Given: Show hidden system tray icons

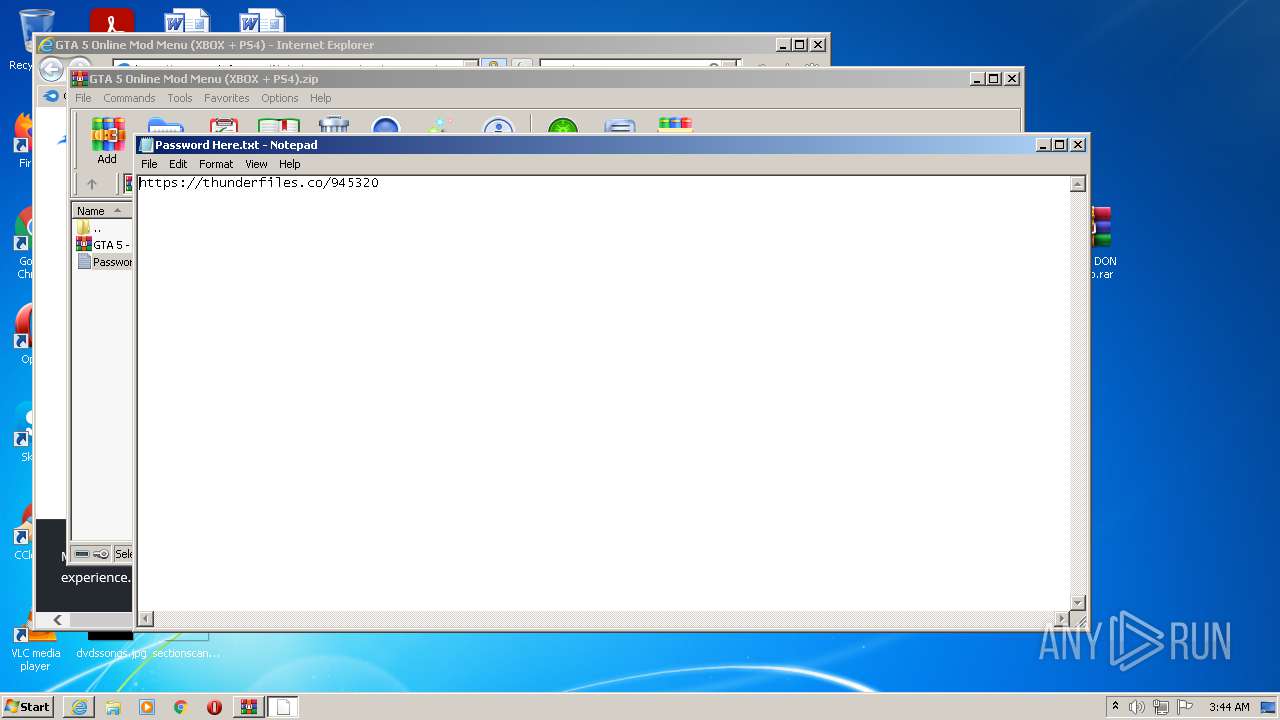Looking at the screenshot, I should (x=1115, y=707).
